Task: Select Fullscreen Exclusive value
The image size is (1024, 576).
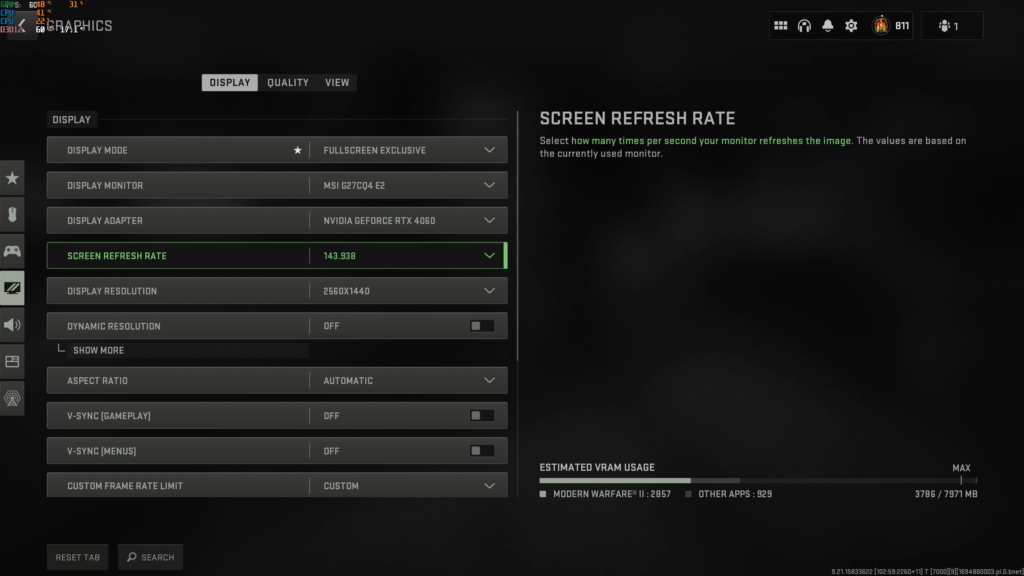Action: coord(374,150)
